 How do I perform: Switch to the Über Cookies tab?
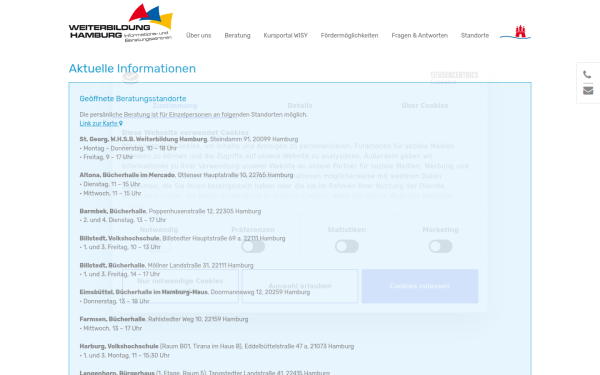point(425,106)
